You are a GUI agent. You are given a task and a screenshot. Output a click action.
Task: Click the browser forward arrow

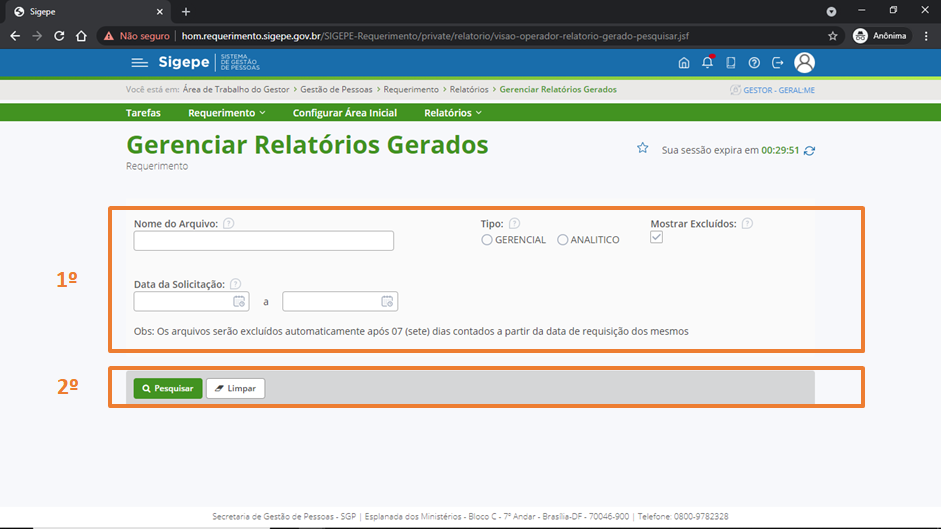[x=37, y=36]
